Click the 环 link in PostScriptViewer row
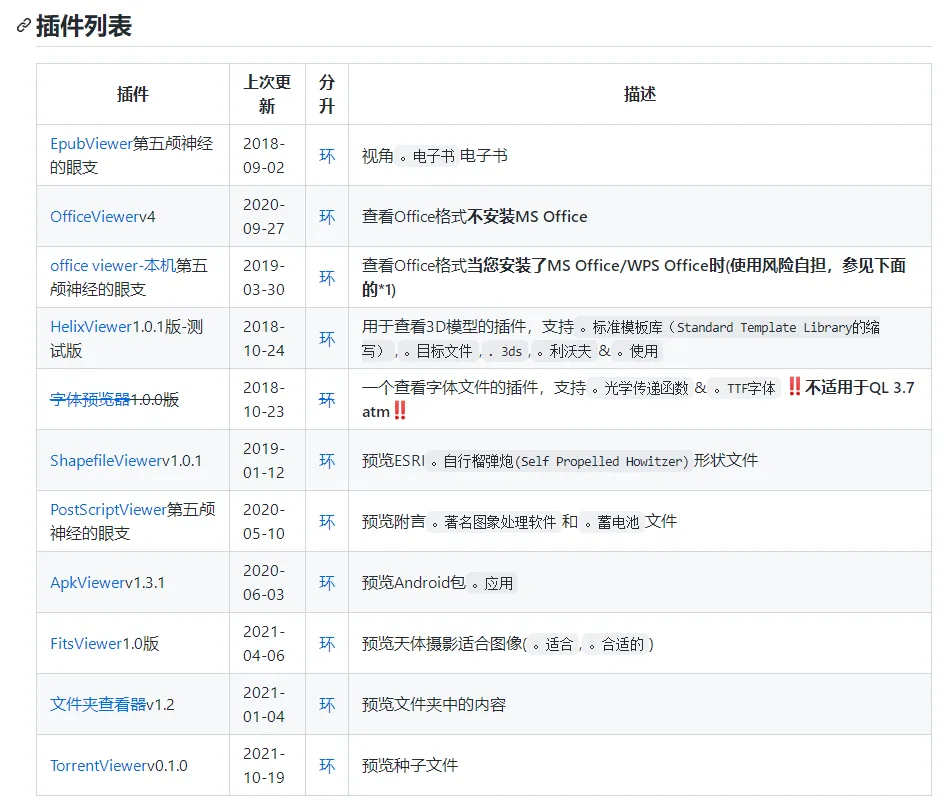 327,522
